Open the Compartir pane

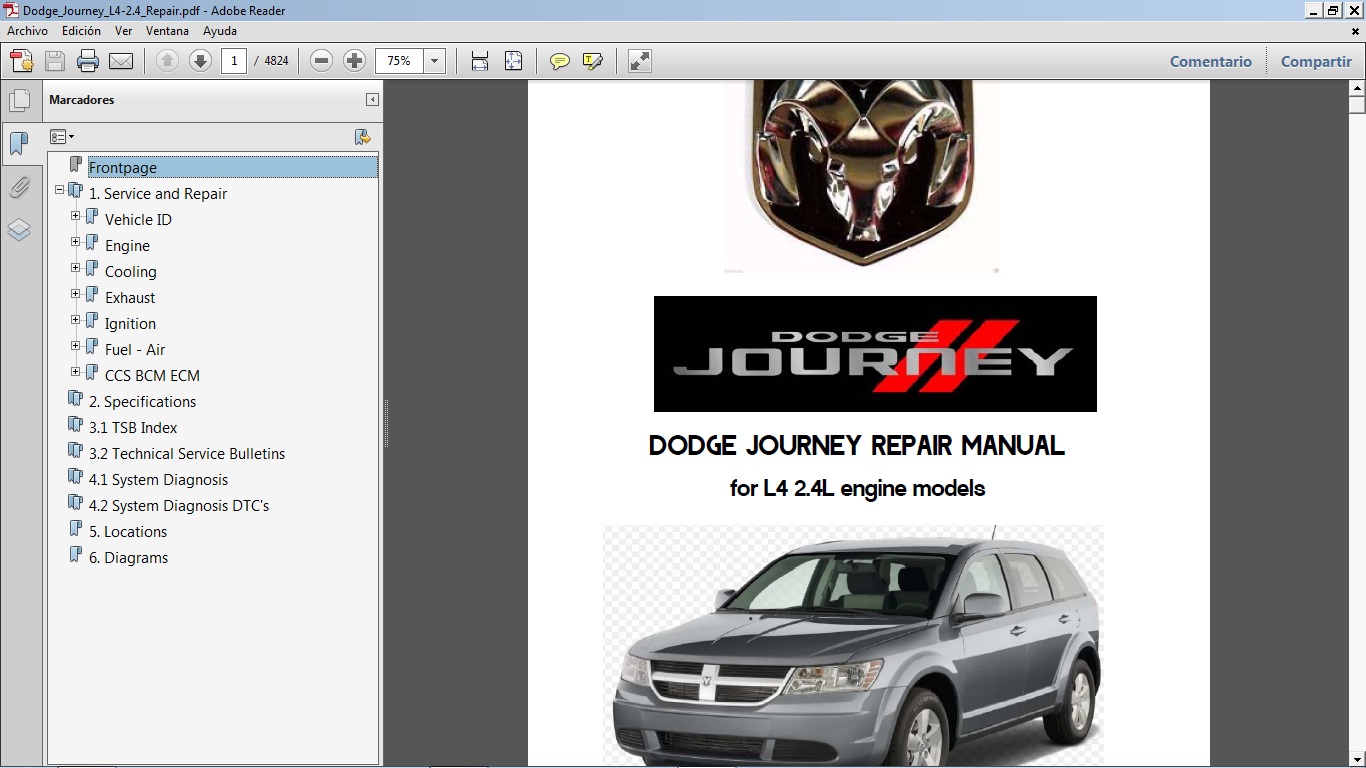(1316, 61)
